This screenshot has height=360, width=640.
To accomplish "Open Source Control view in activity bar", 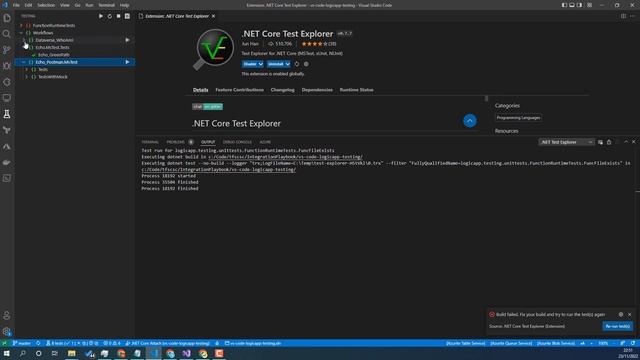I will click(7, 50).
